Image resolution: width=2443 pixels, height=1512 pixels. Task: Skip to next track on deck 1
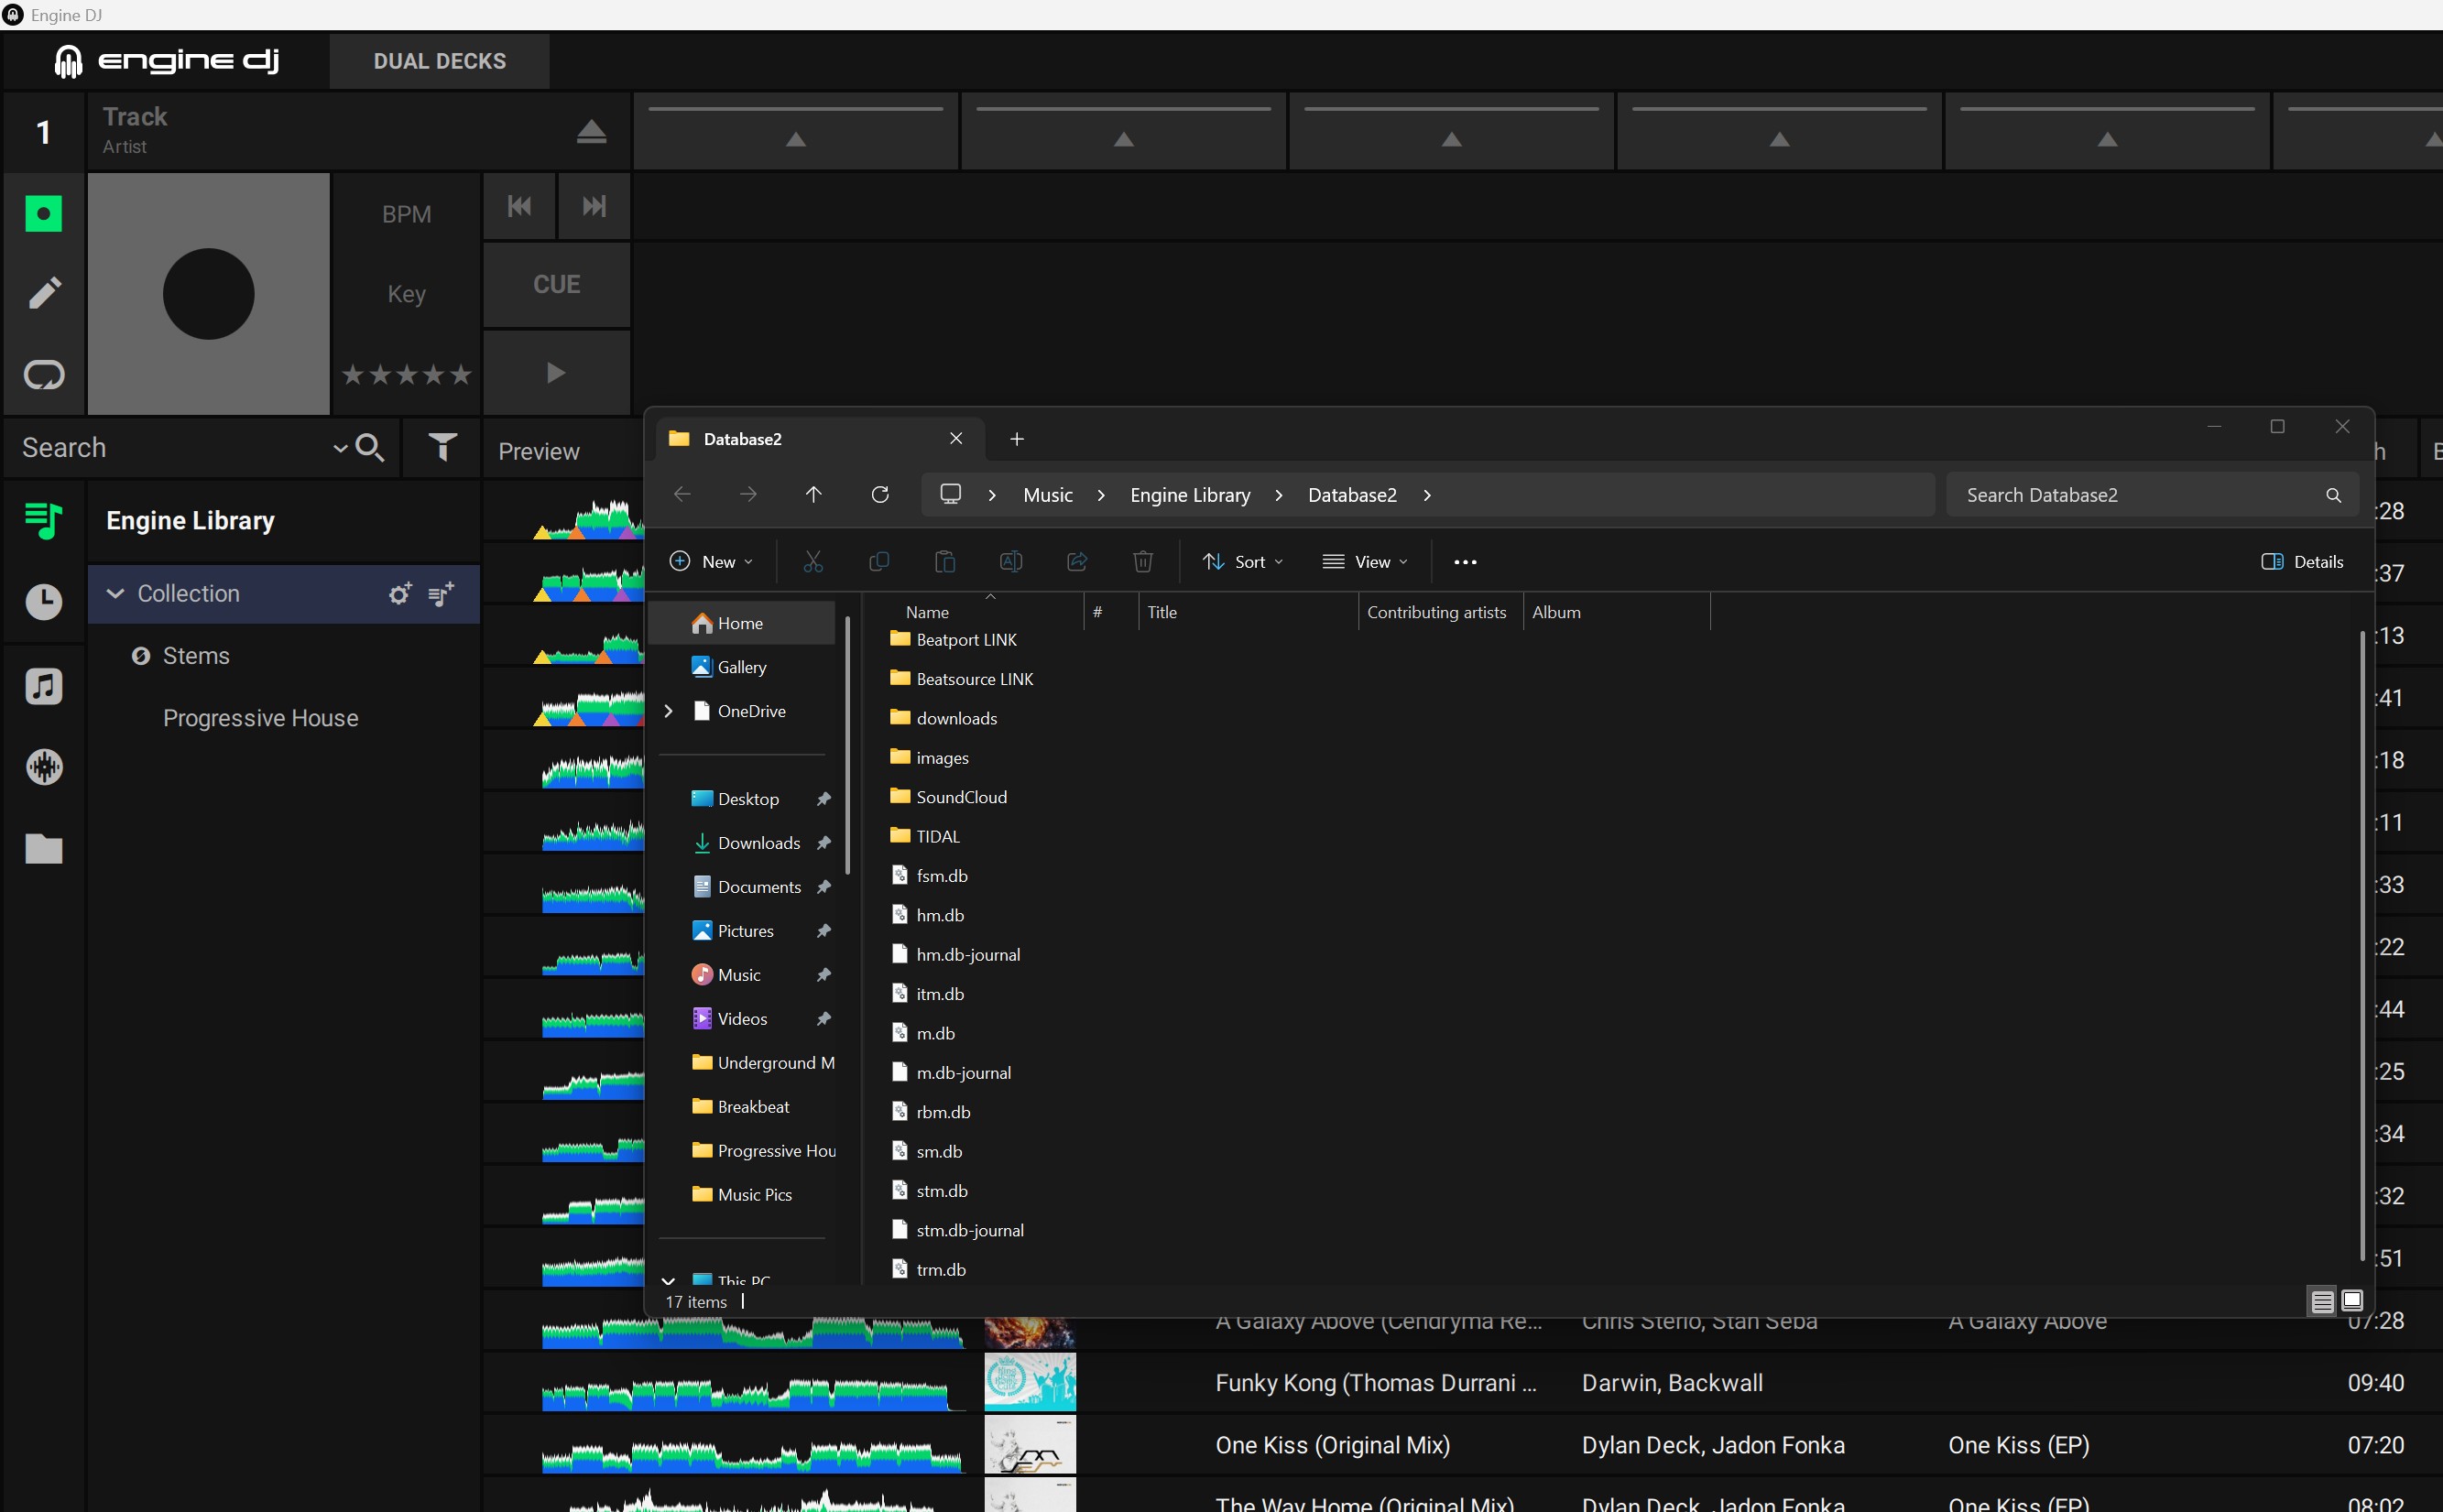(594, 206)
